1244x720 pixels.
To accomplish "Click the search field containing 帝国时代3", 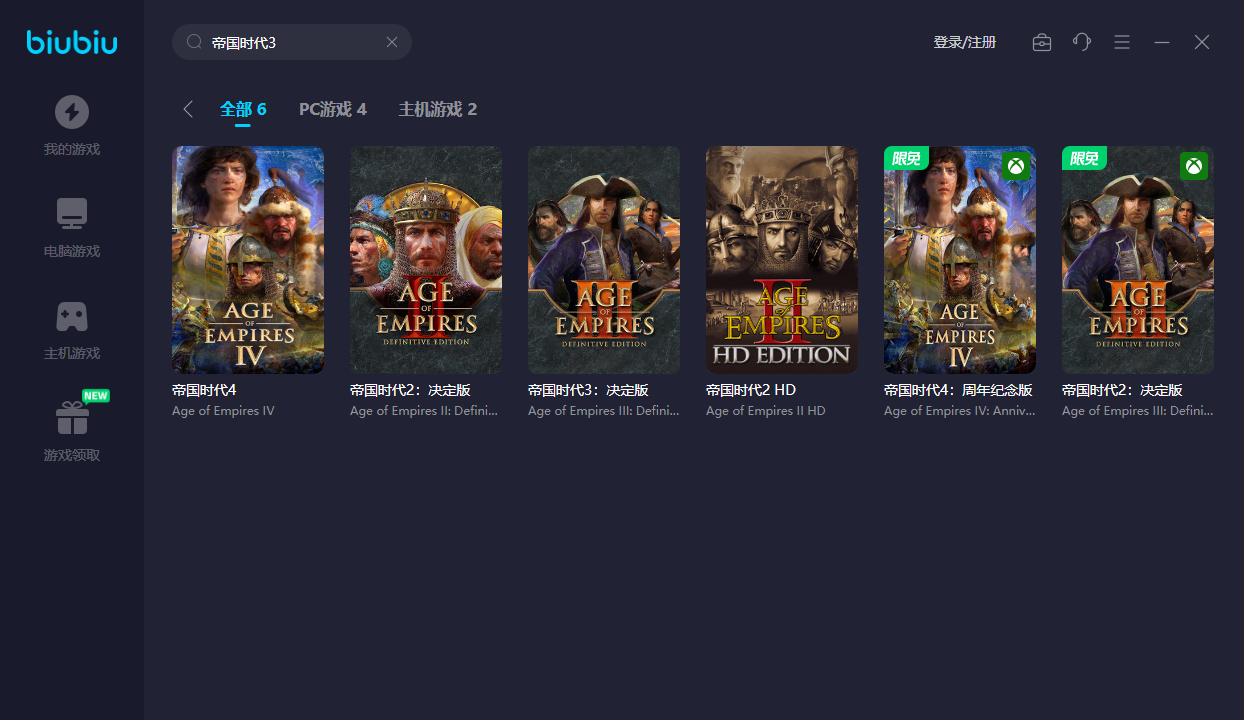I will coord(292,42).
